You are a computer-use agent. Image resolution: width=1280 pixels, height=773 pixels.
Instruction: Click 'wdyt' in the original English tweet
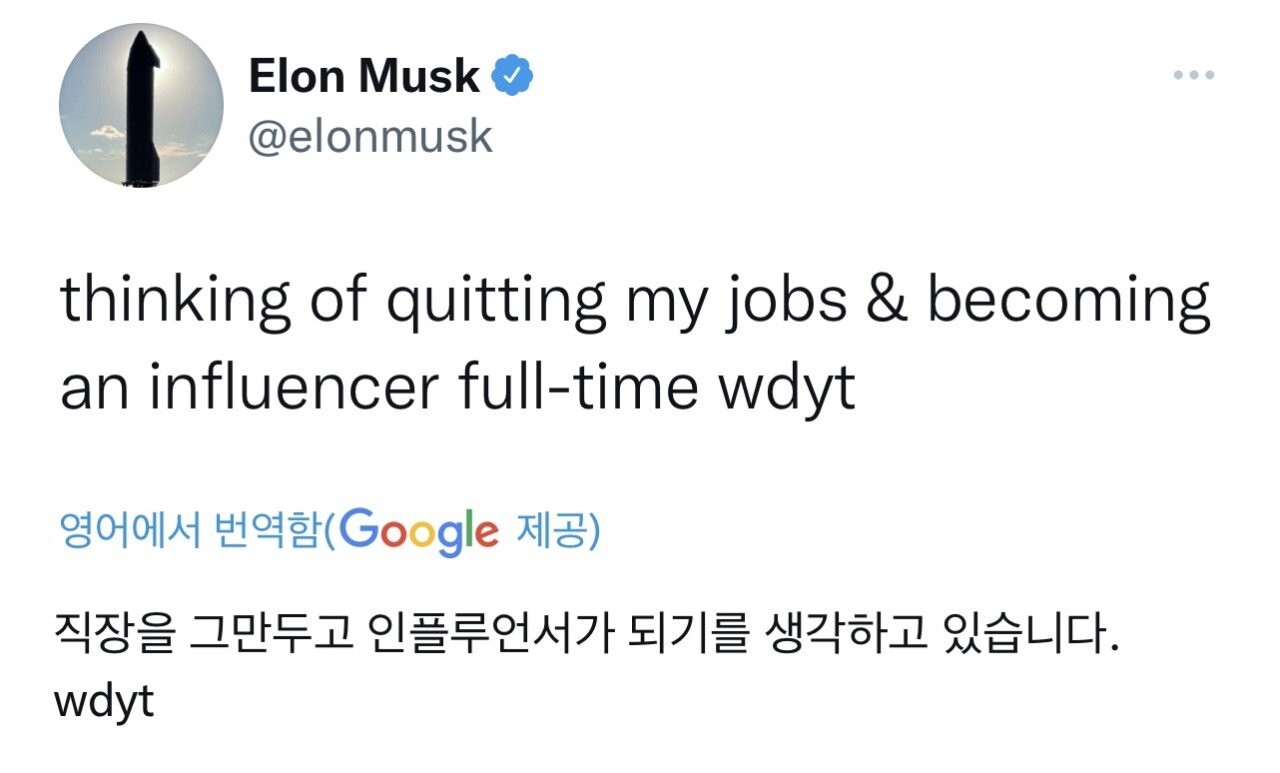pos(788,389)
